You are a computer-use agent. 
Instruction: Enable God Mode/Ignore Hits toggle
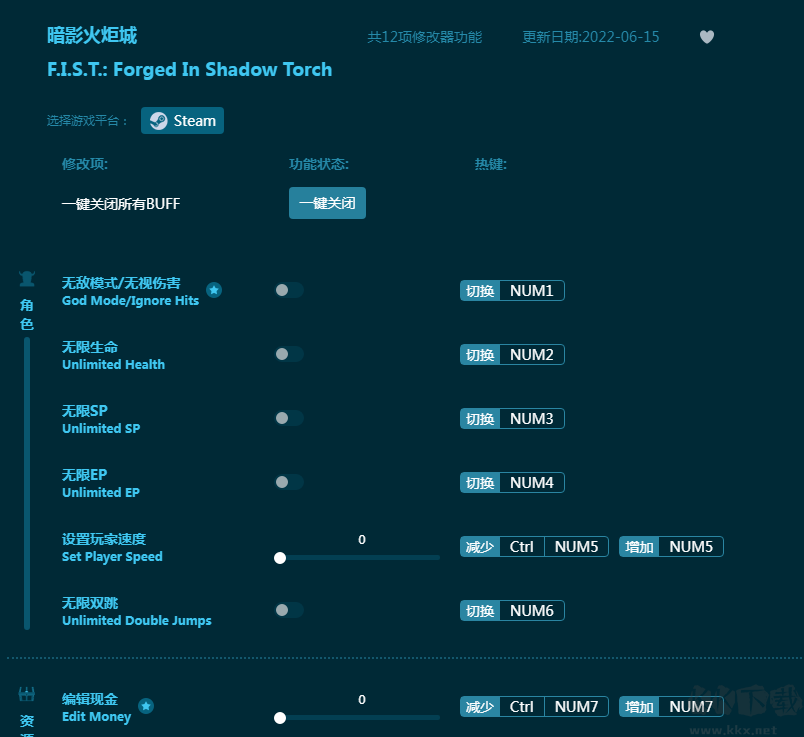pyautogui.click(x=288, y=290)
